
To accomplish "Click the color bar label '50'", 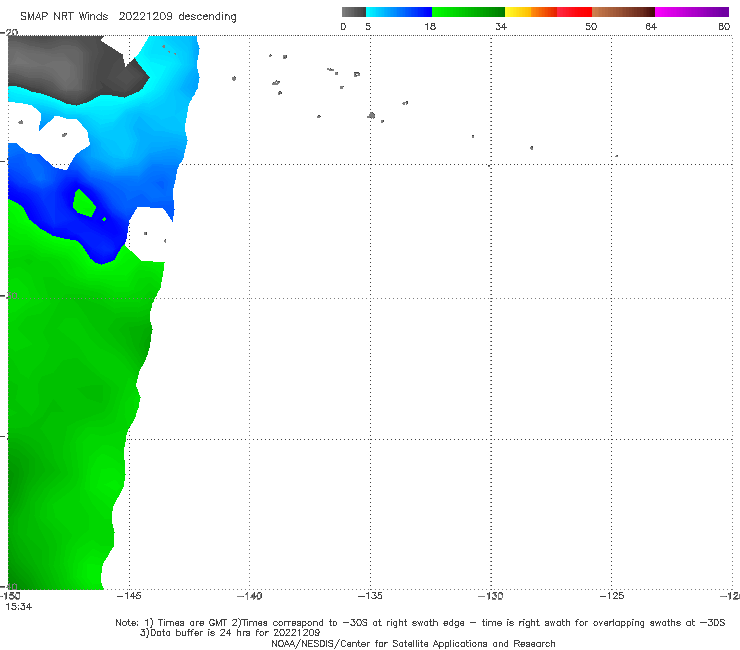I will point(591,26).
